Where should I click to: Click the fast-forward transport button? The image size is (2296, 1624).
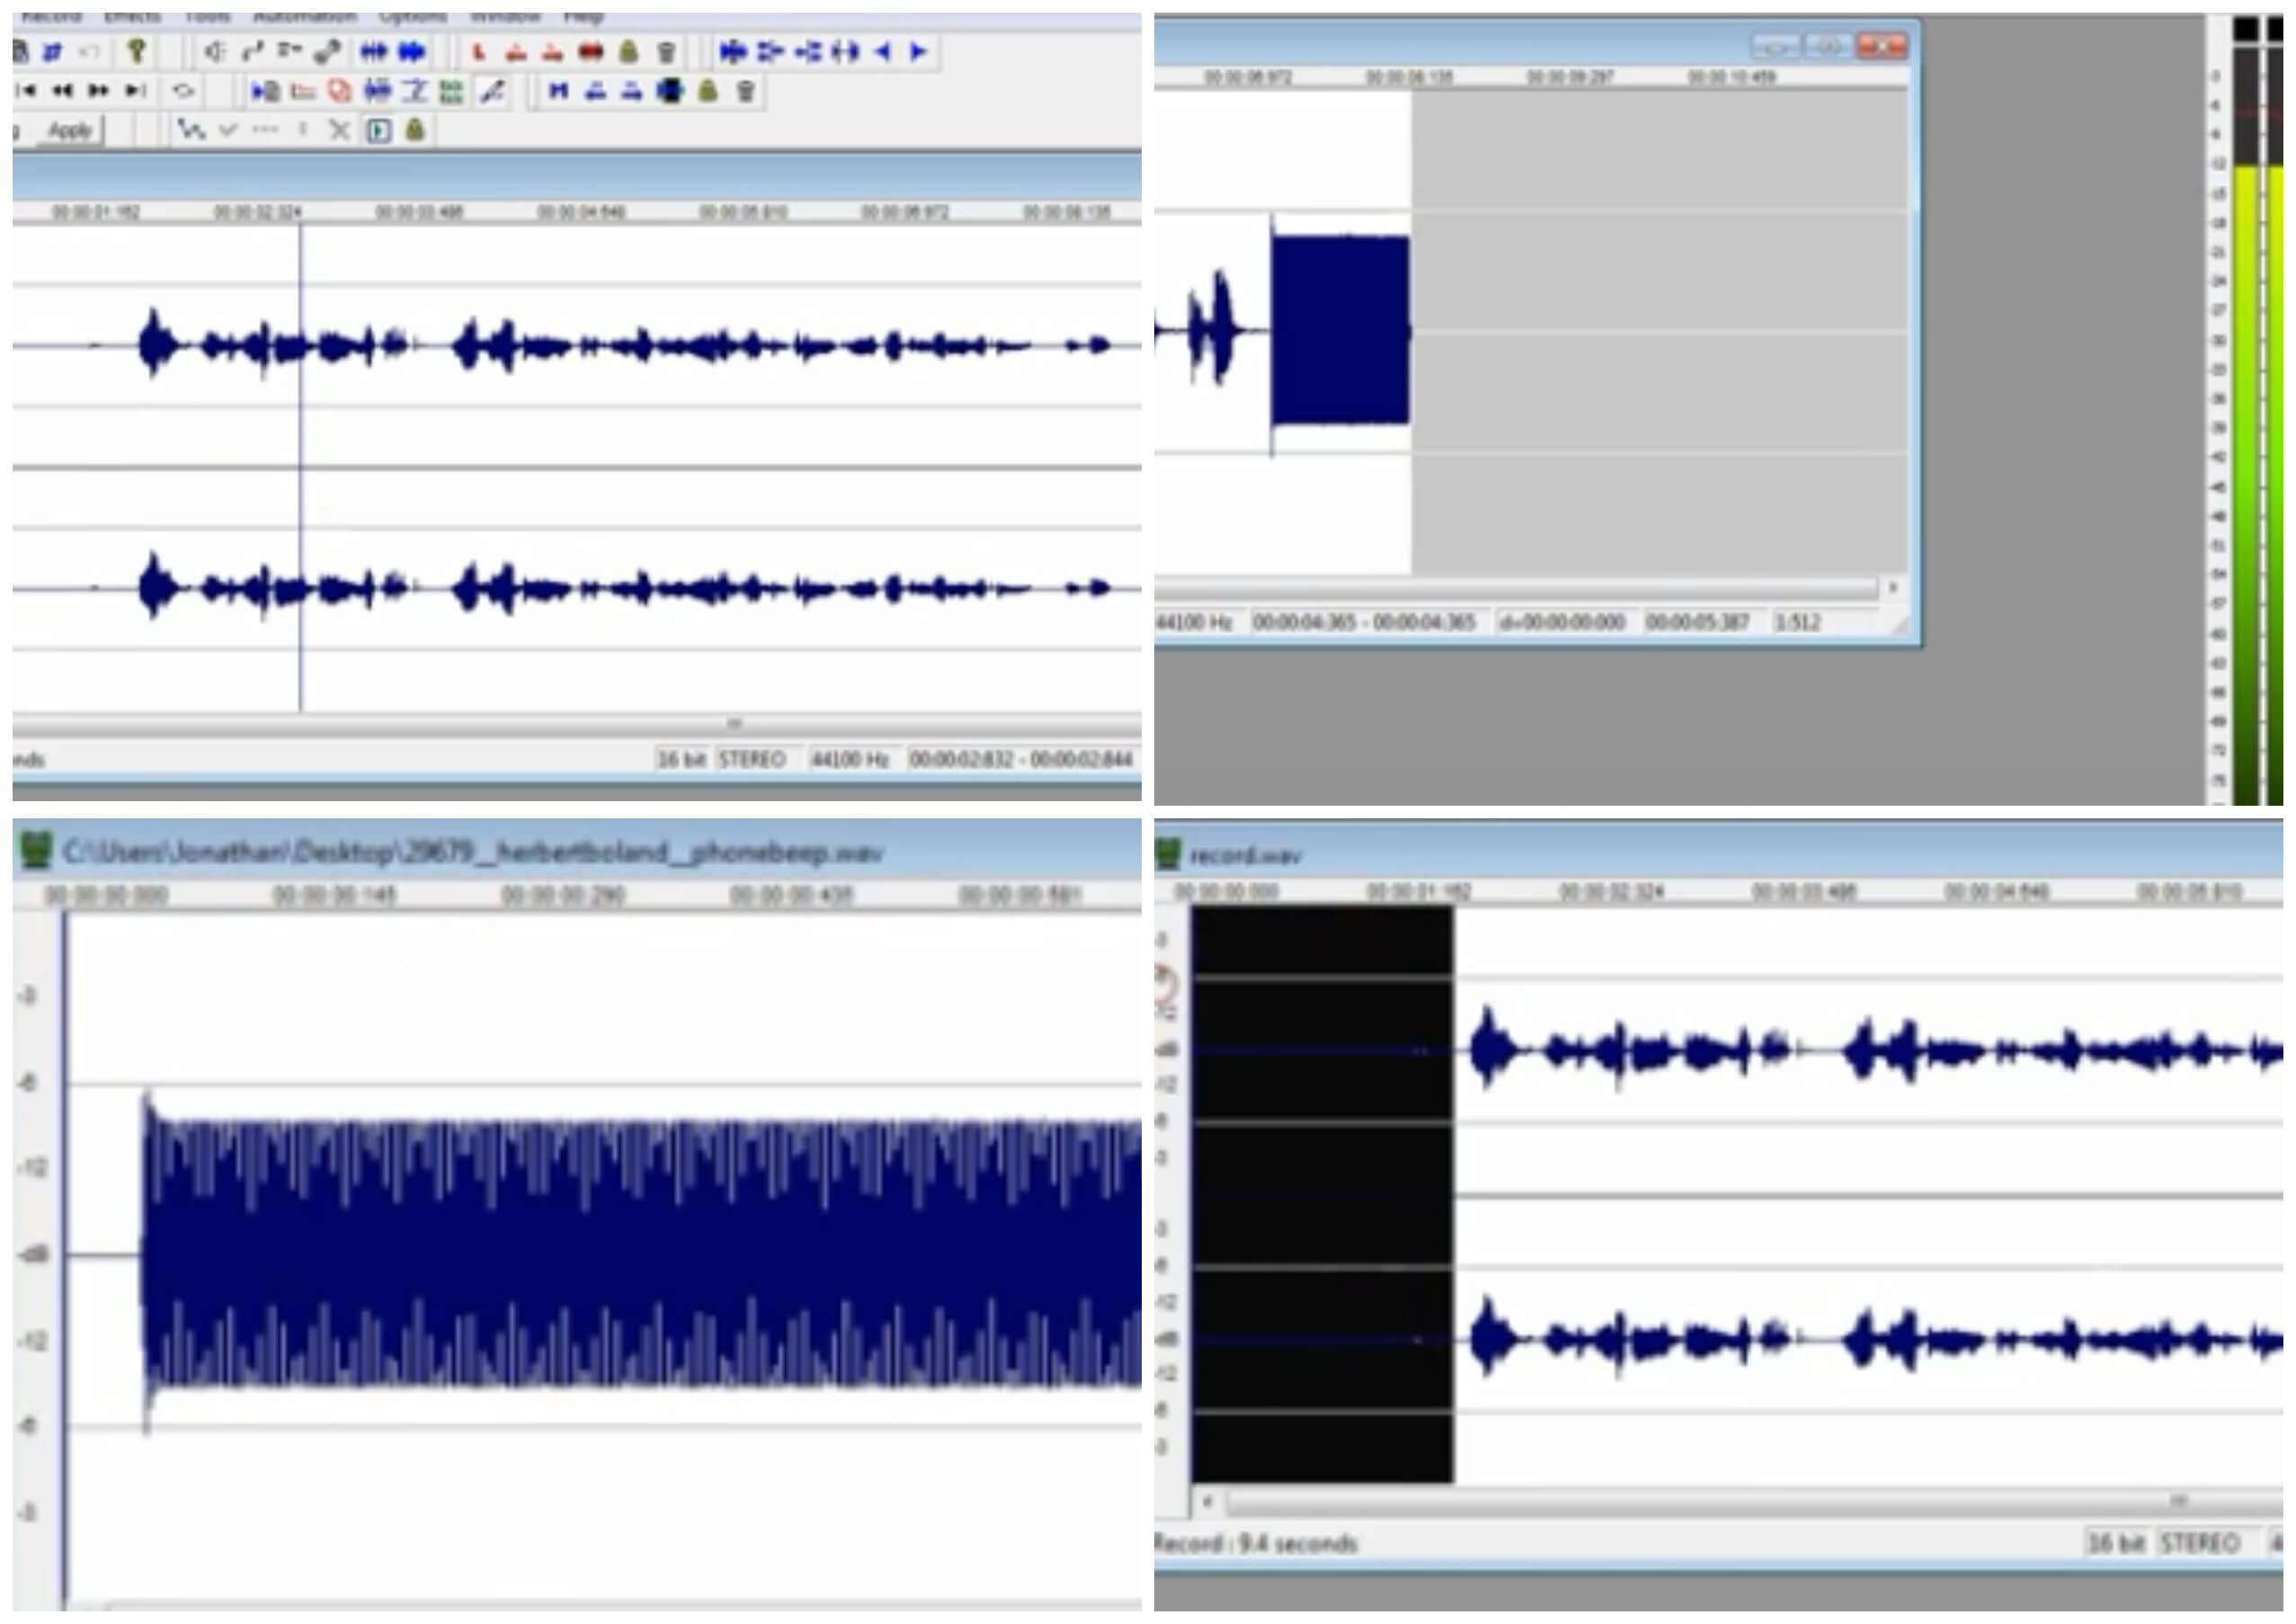[99, 91]
